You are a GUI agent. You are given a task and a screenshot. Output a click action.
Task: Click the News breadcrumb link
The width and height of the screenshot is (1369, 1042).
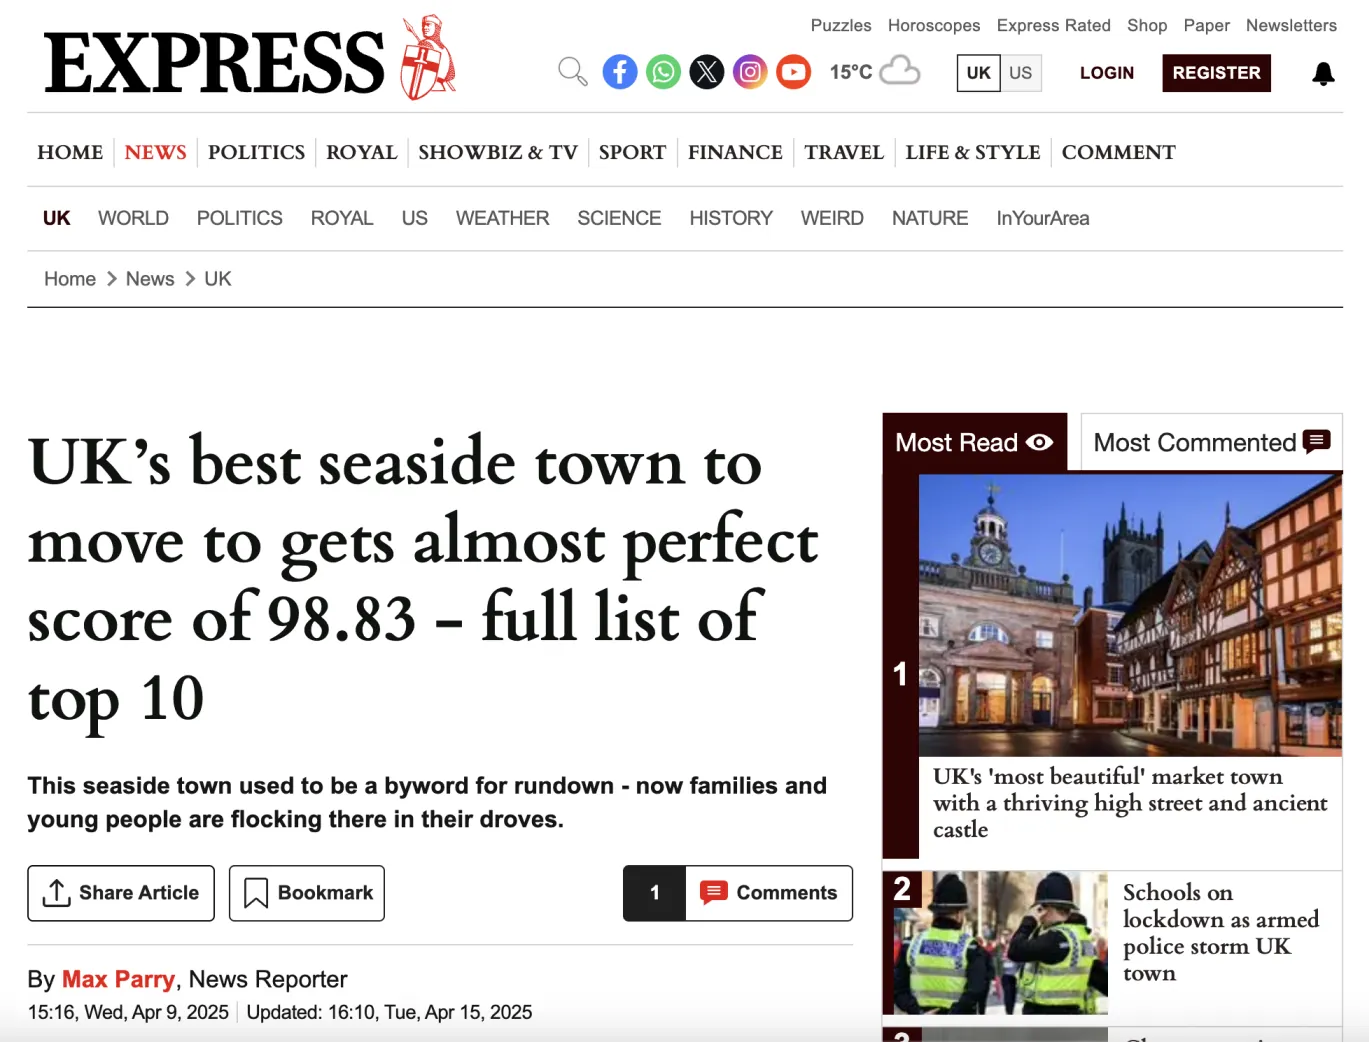[150, 279]
